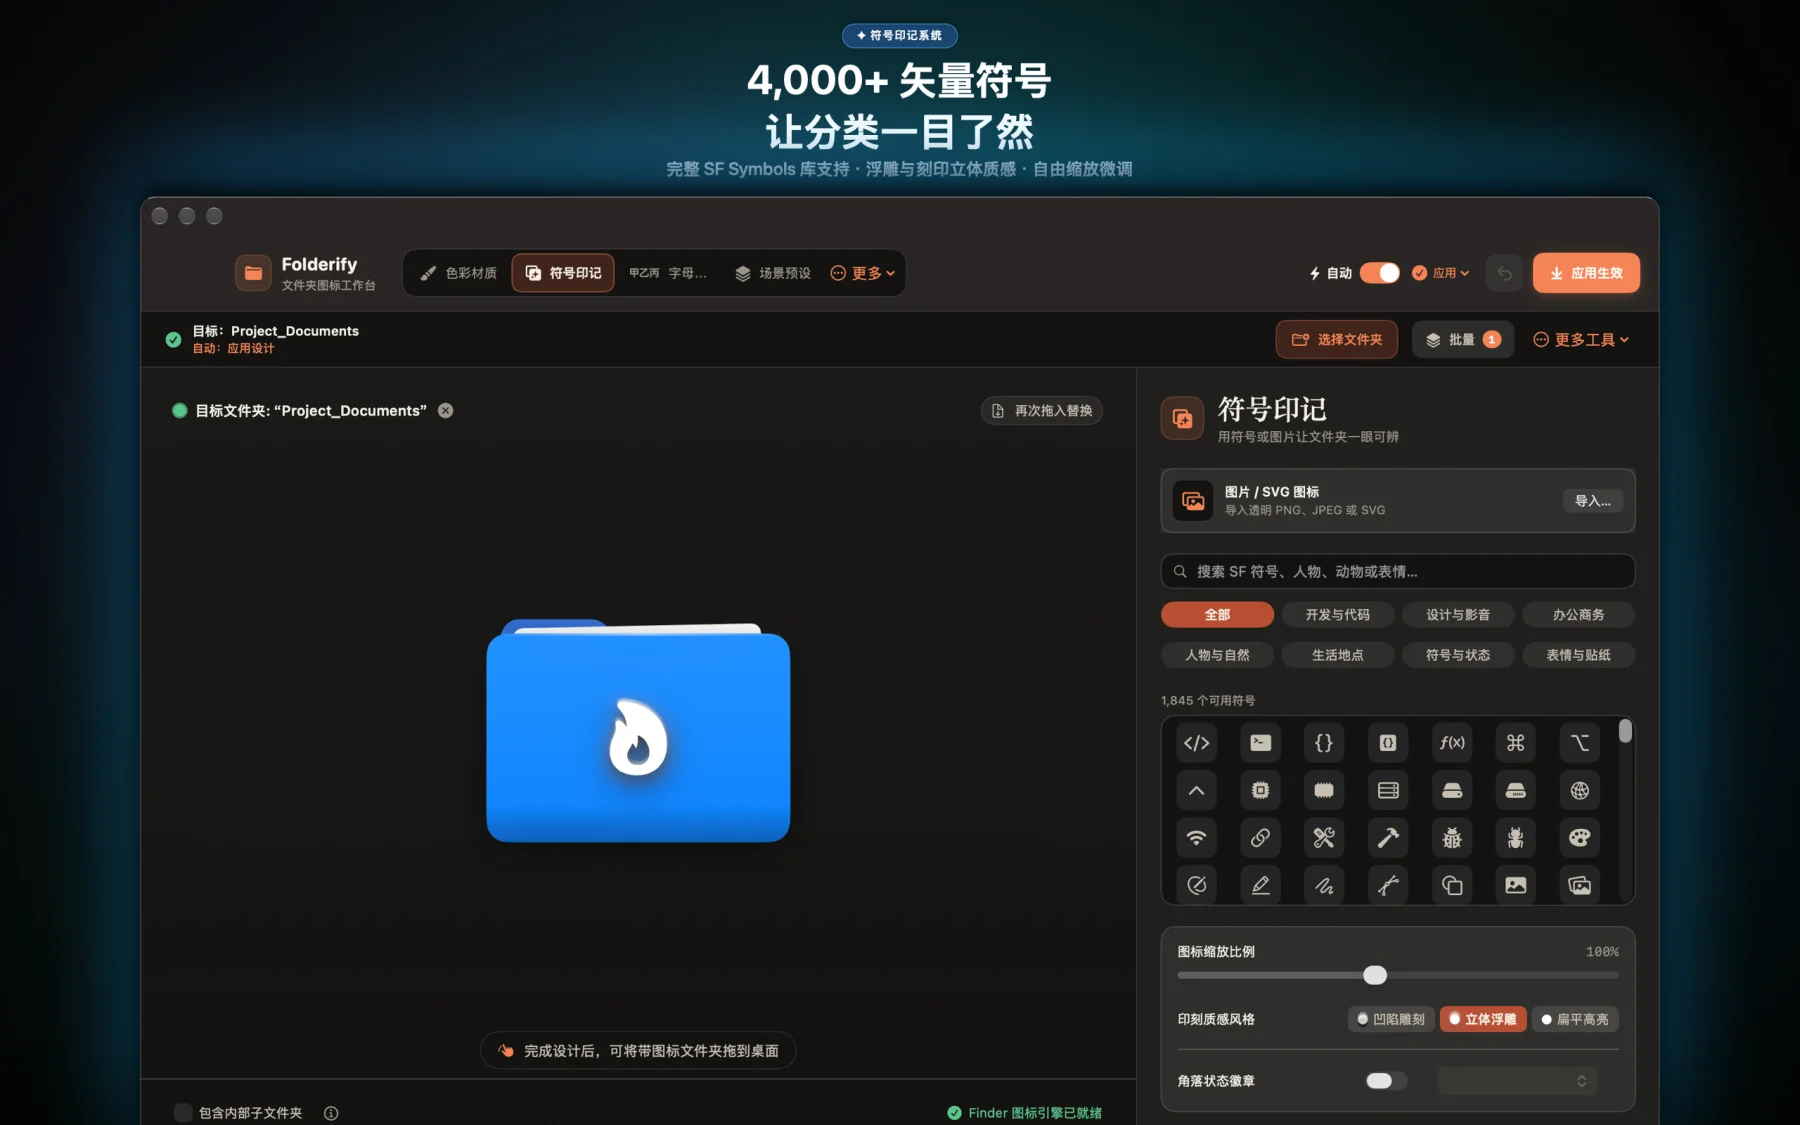
Task: Pick the hammer symbol
Action: (1388, 837)
